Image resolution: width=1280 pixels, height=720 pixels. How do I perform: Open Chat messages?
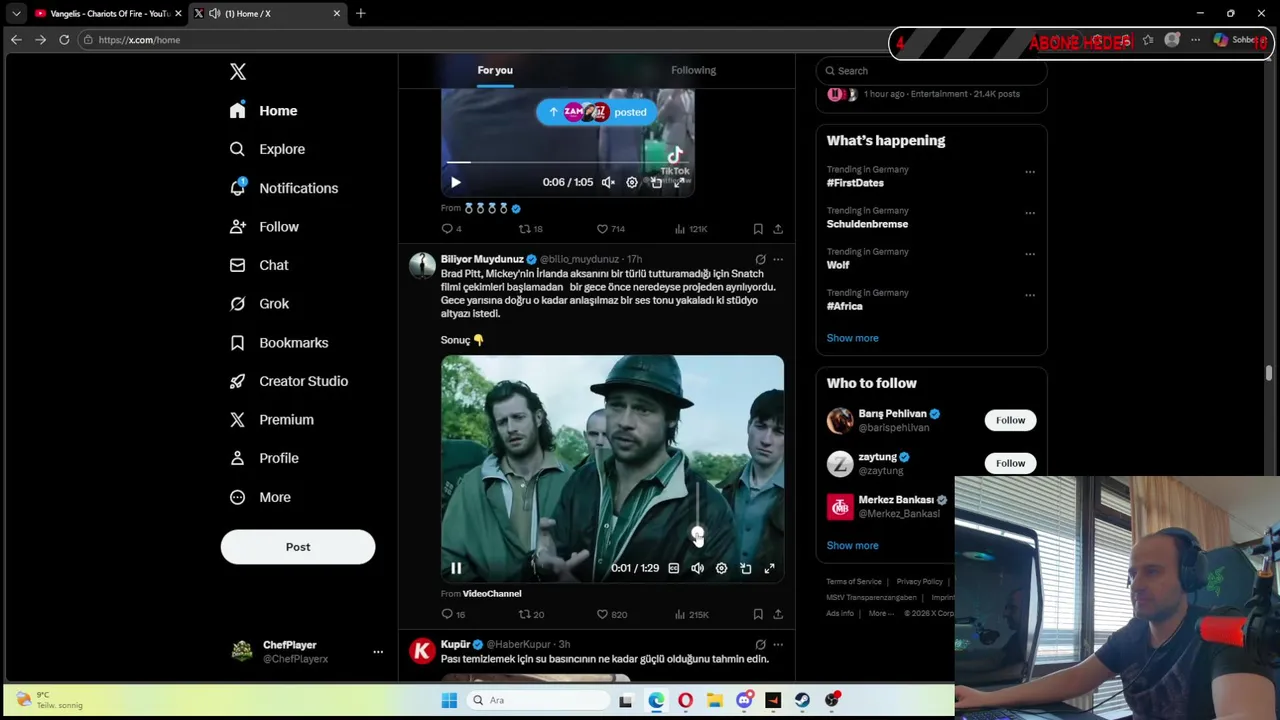click(x=259, y=265)
